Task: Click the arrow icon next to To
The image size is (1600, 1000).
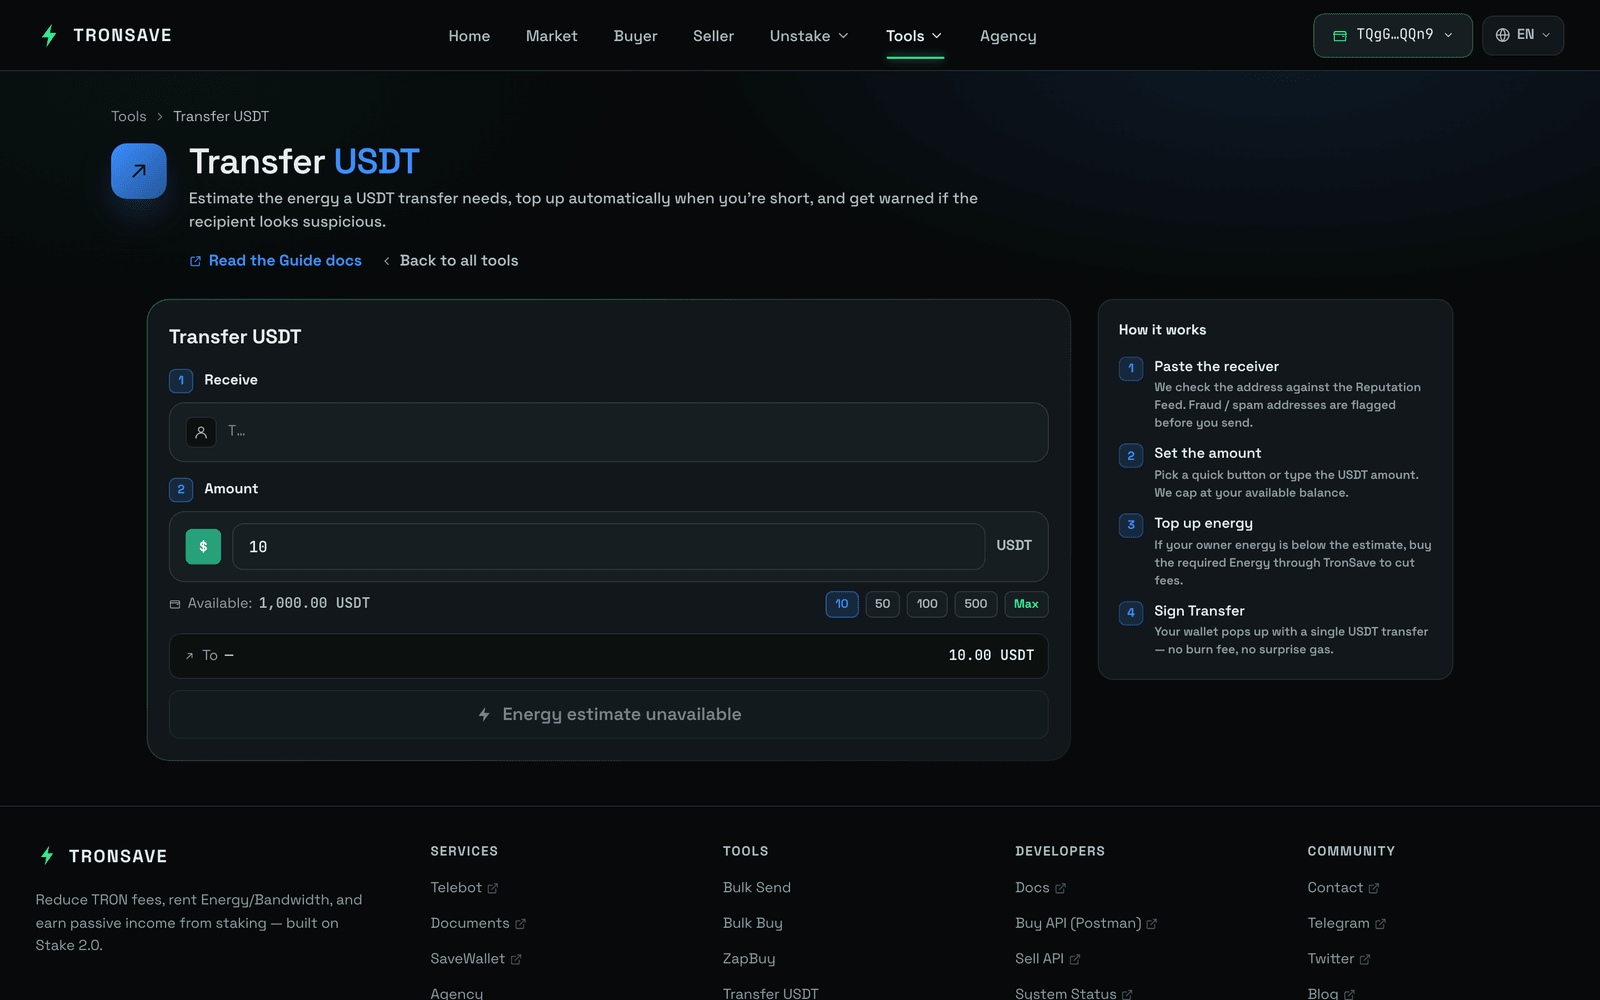Action: click(x=189, y=656)
